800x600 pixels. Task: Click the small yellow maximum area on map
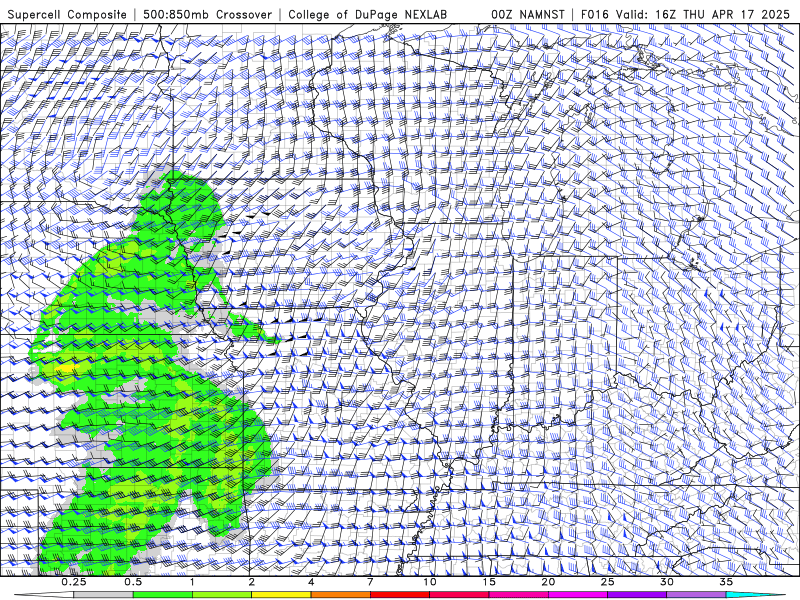65,367
